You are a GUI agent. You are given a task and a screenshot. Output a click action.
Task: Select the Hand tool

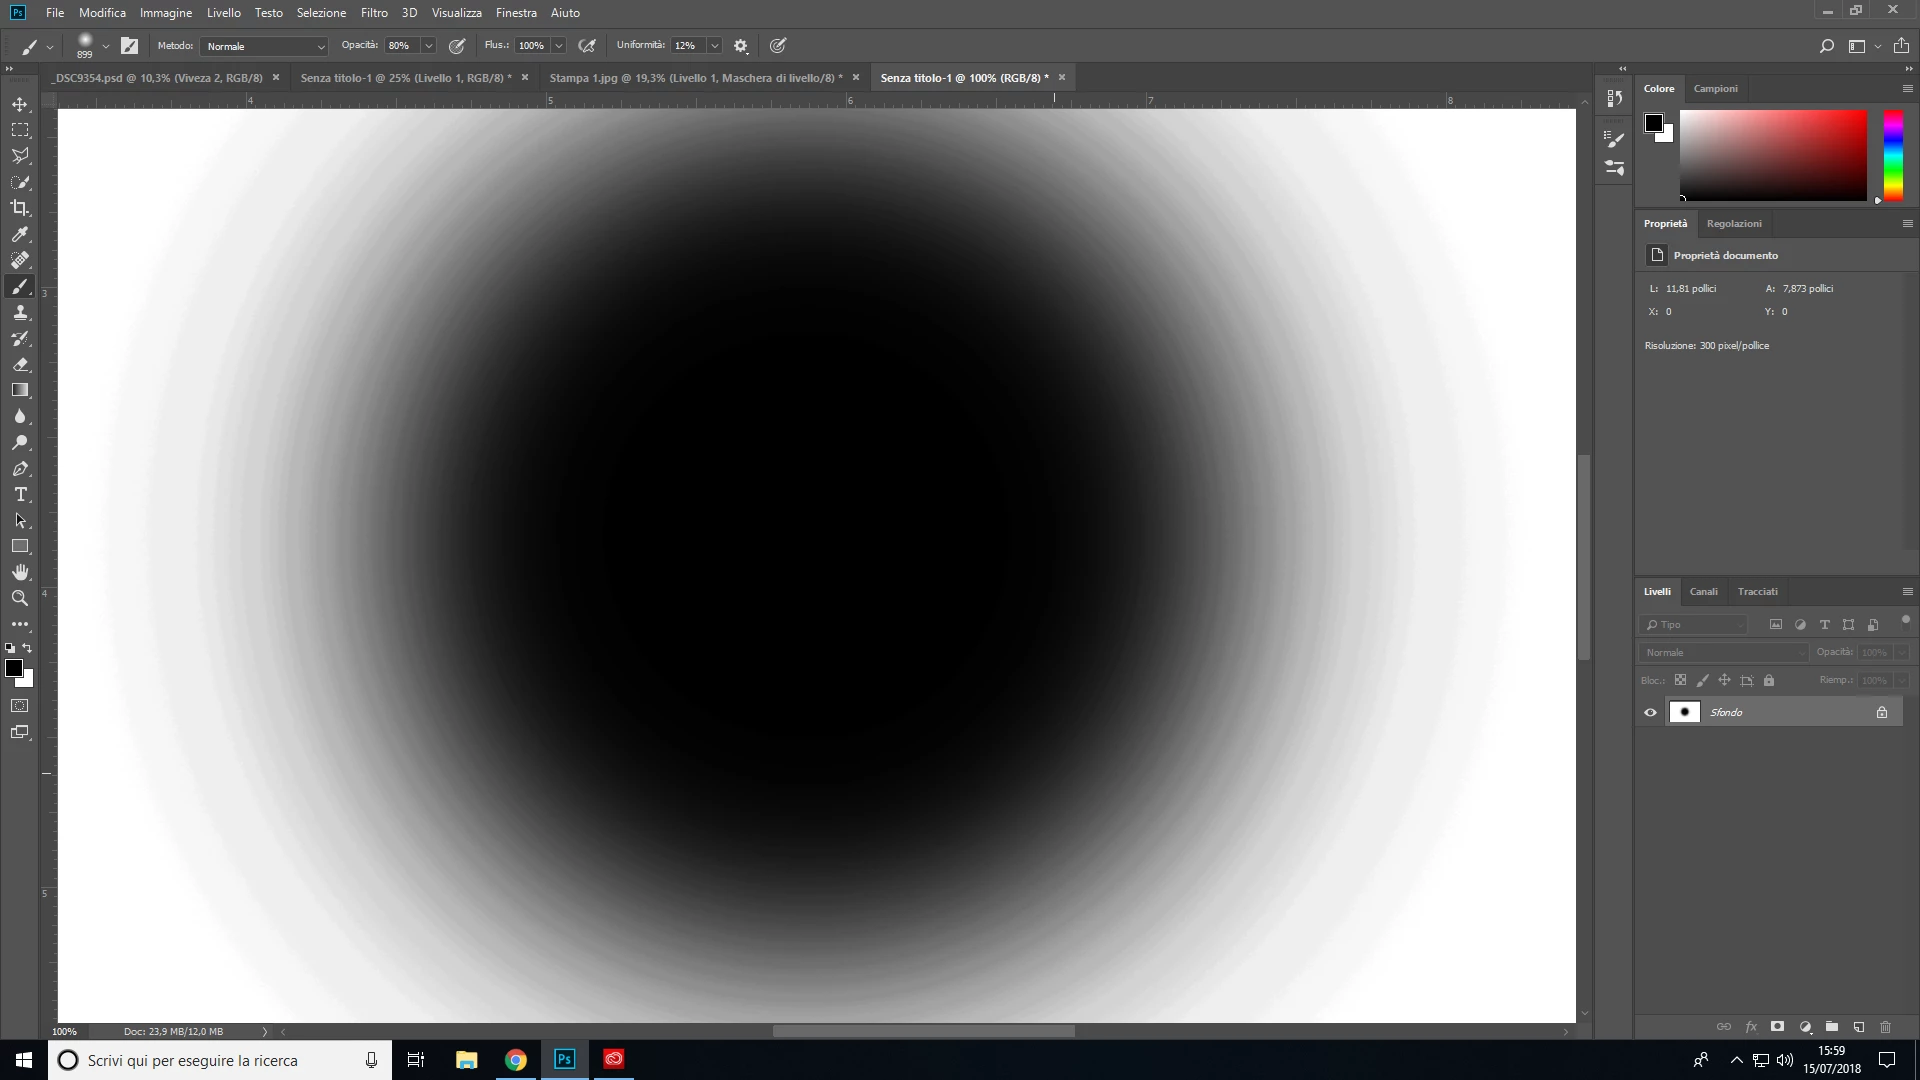point(20,572)
